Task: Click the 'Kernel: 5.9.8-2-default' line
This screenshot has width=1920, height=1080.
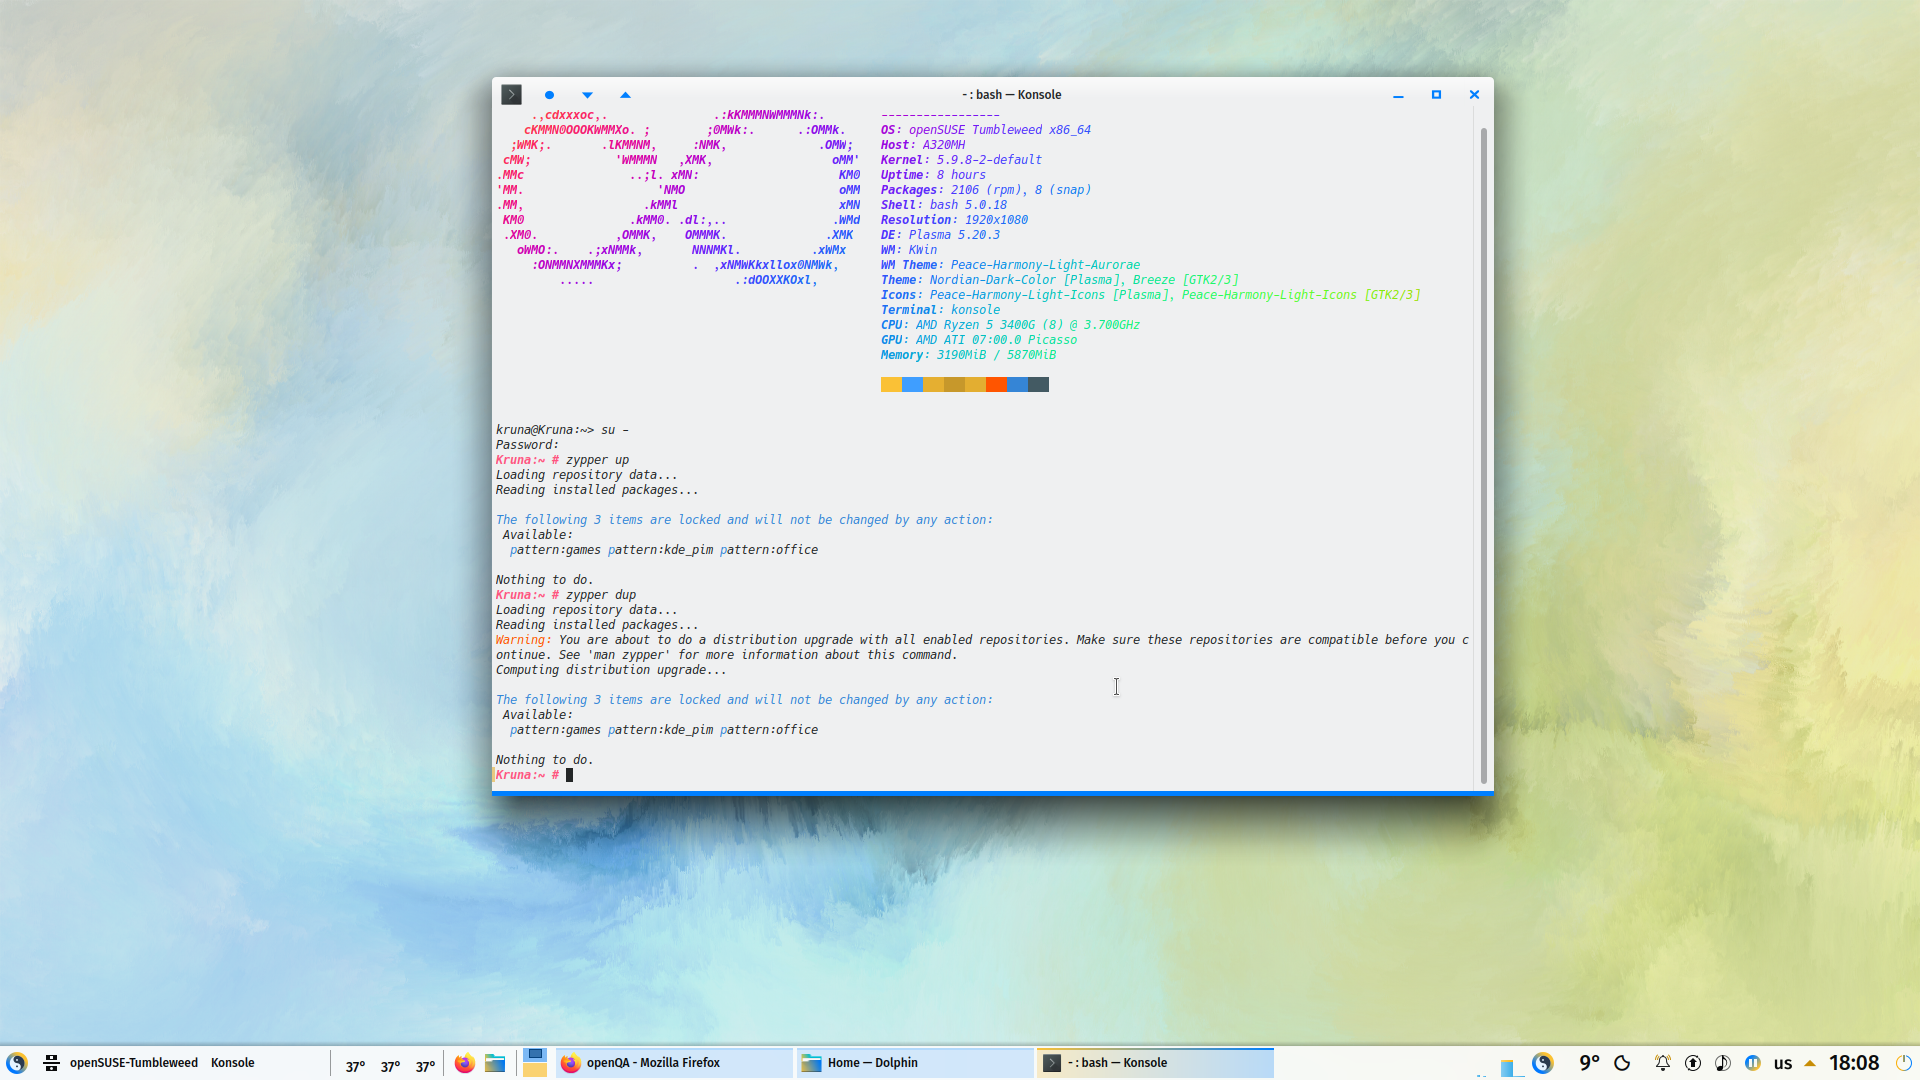Action: 961,160
